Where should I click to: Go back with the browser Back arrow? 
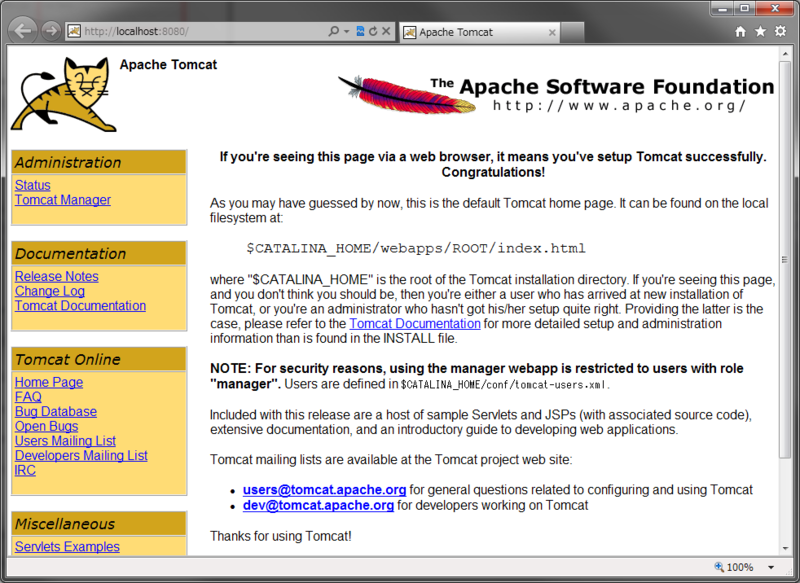tap(23, 31)
